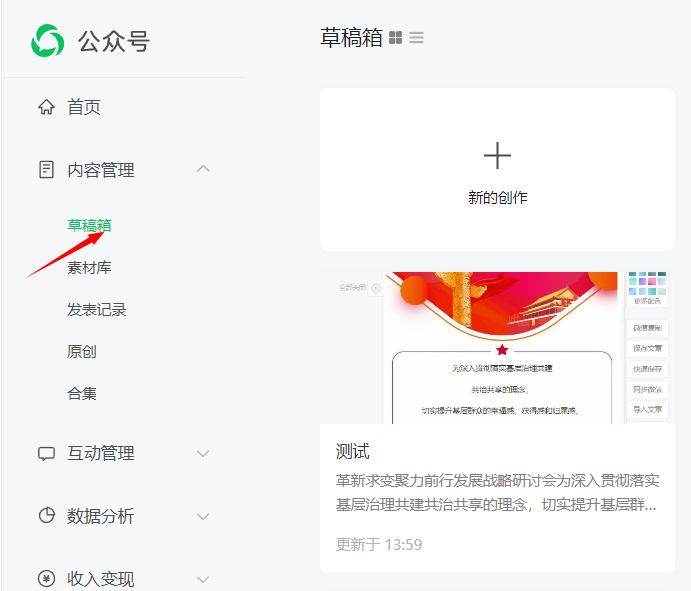Click the chat bubble icon beside 互动管理
Viewport: 691px width, 591px height.
point(46,453)
